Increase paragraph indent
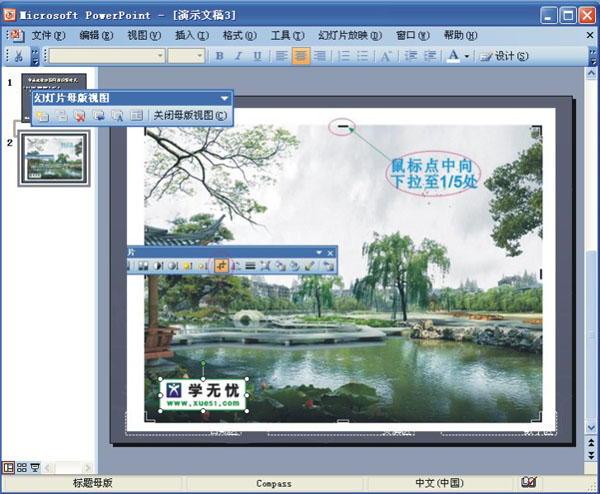600x494 pixels. coord(430,56)
